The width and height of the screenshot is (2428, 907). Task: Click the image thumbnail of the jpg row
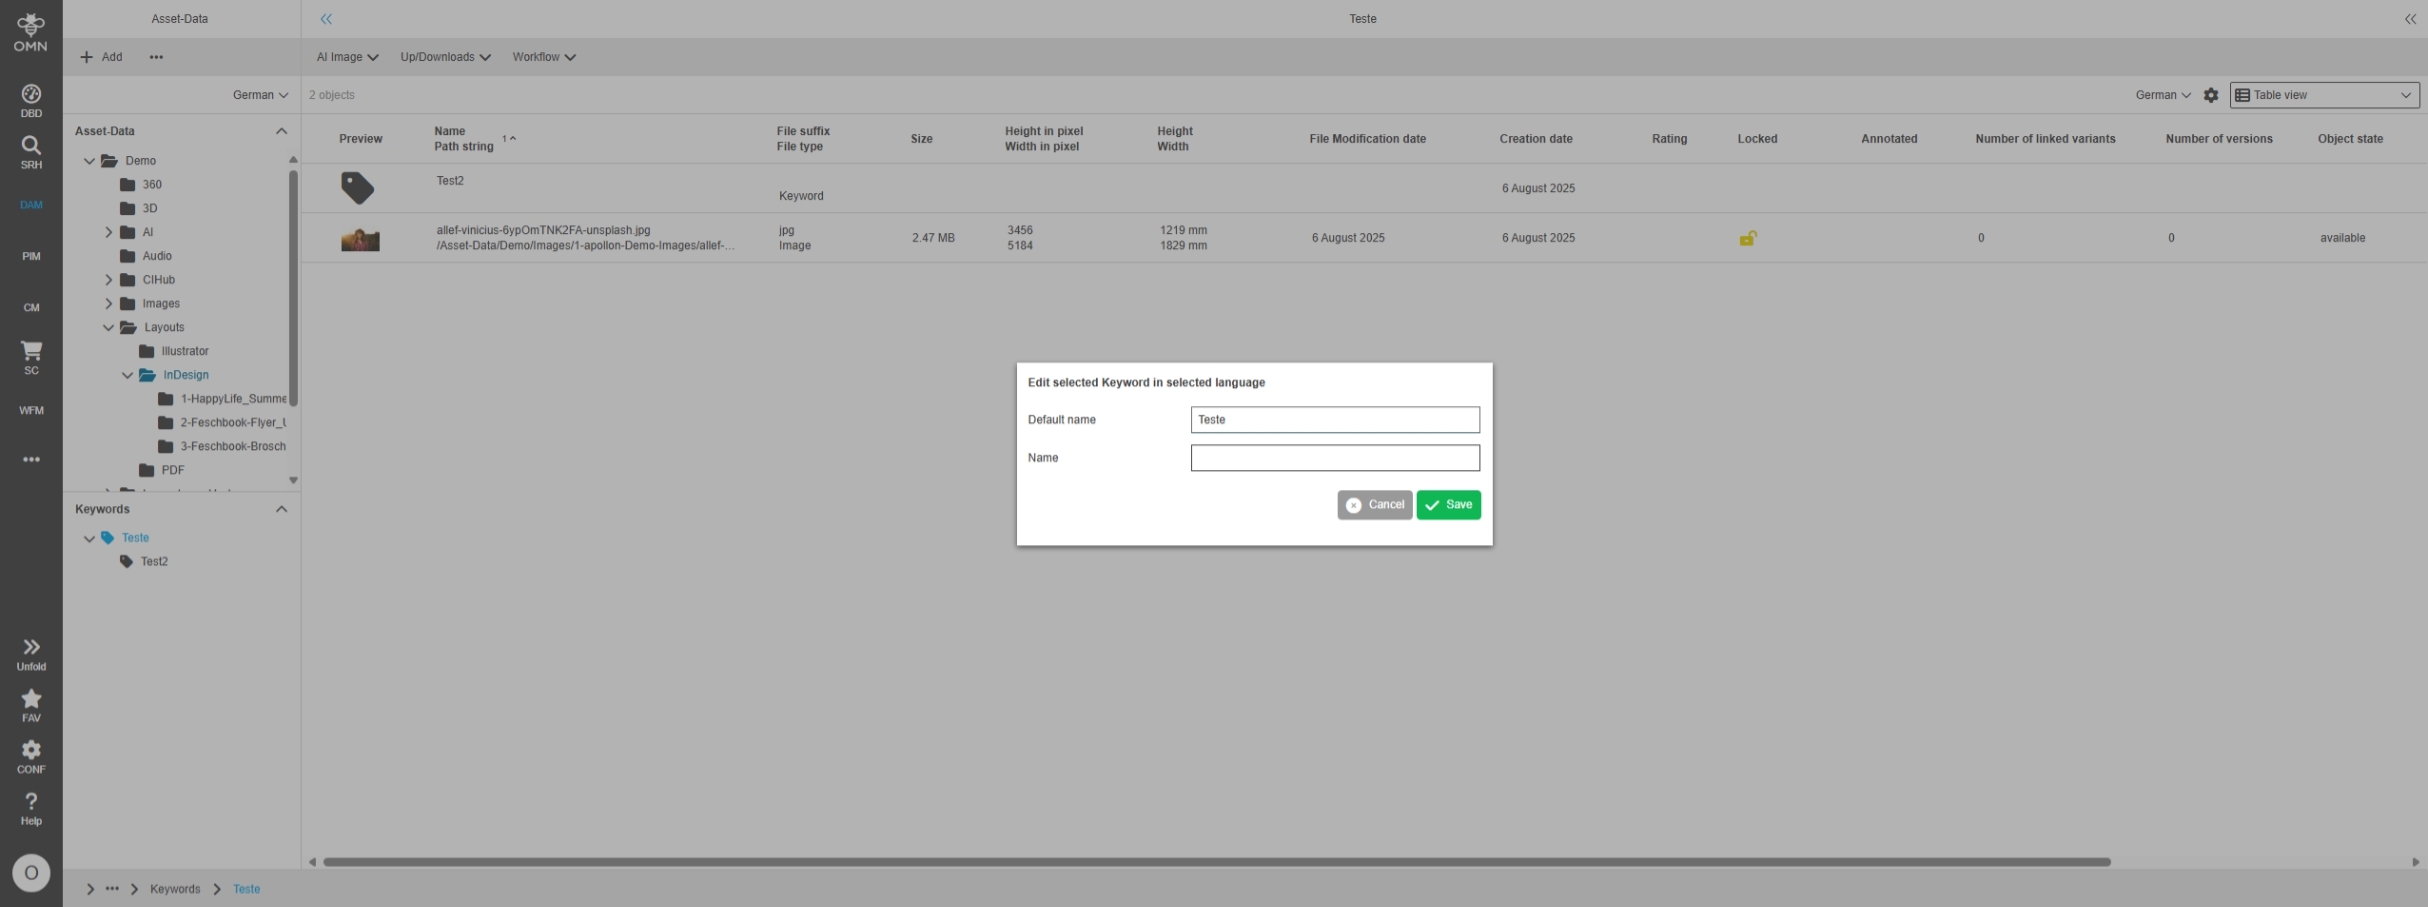(360, 239)
